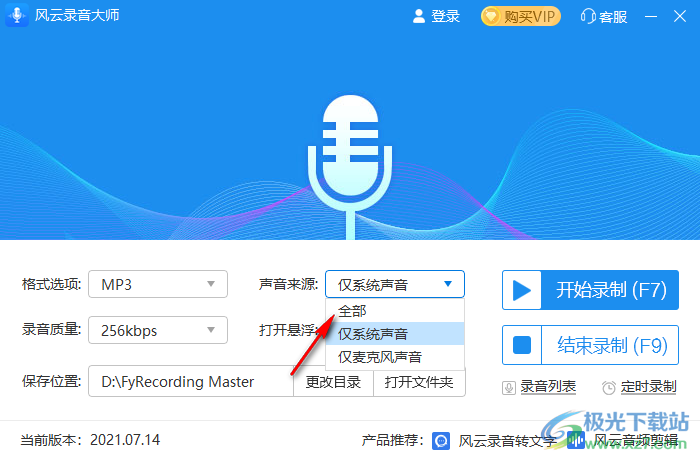Viewport: 700px width, 460px height.
Task: Click the large microphone graphic
Action: click(x=350, y=166)
